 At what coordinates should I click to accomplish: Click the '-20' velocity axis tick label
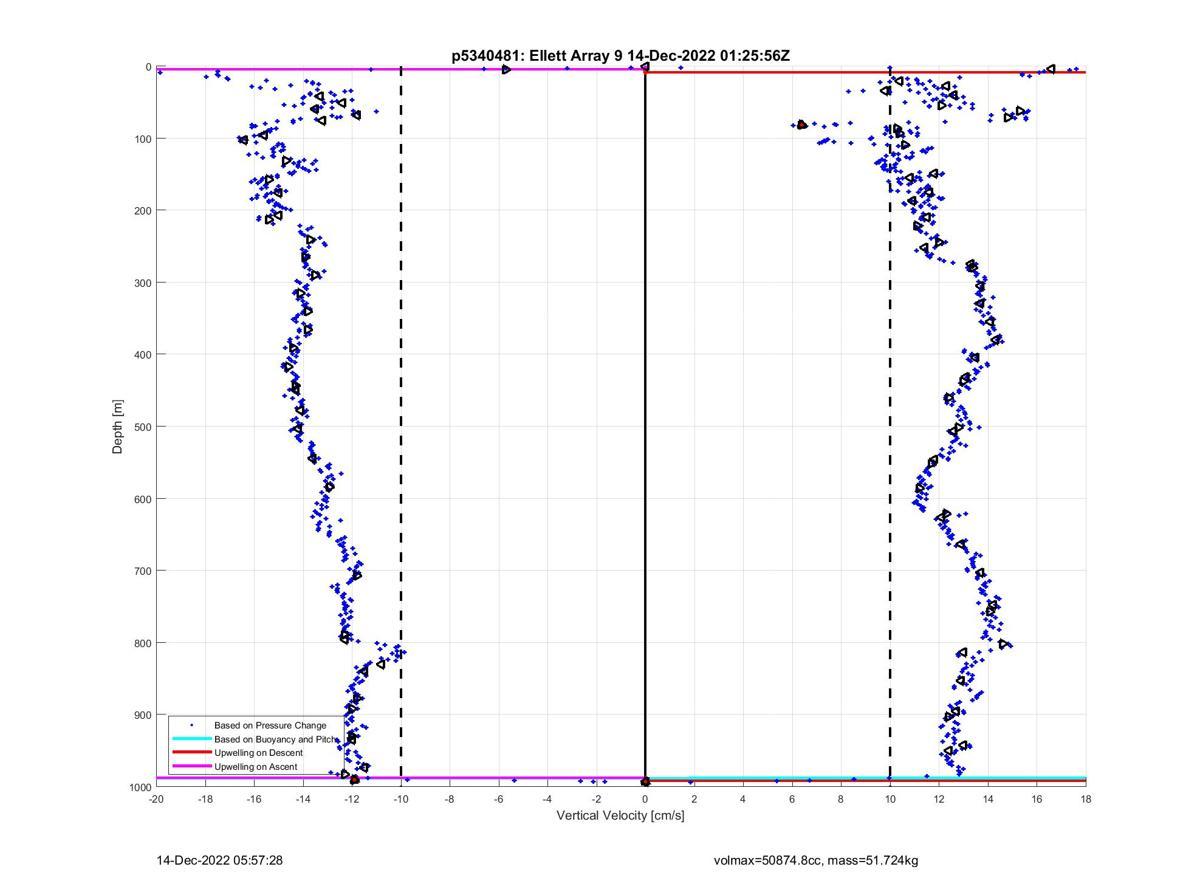tap(156, 799)
